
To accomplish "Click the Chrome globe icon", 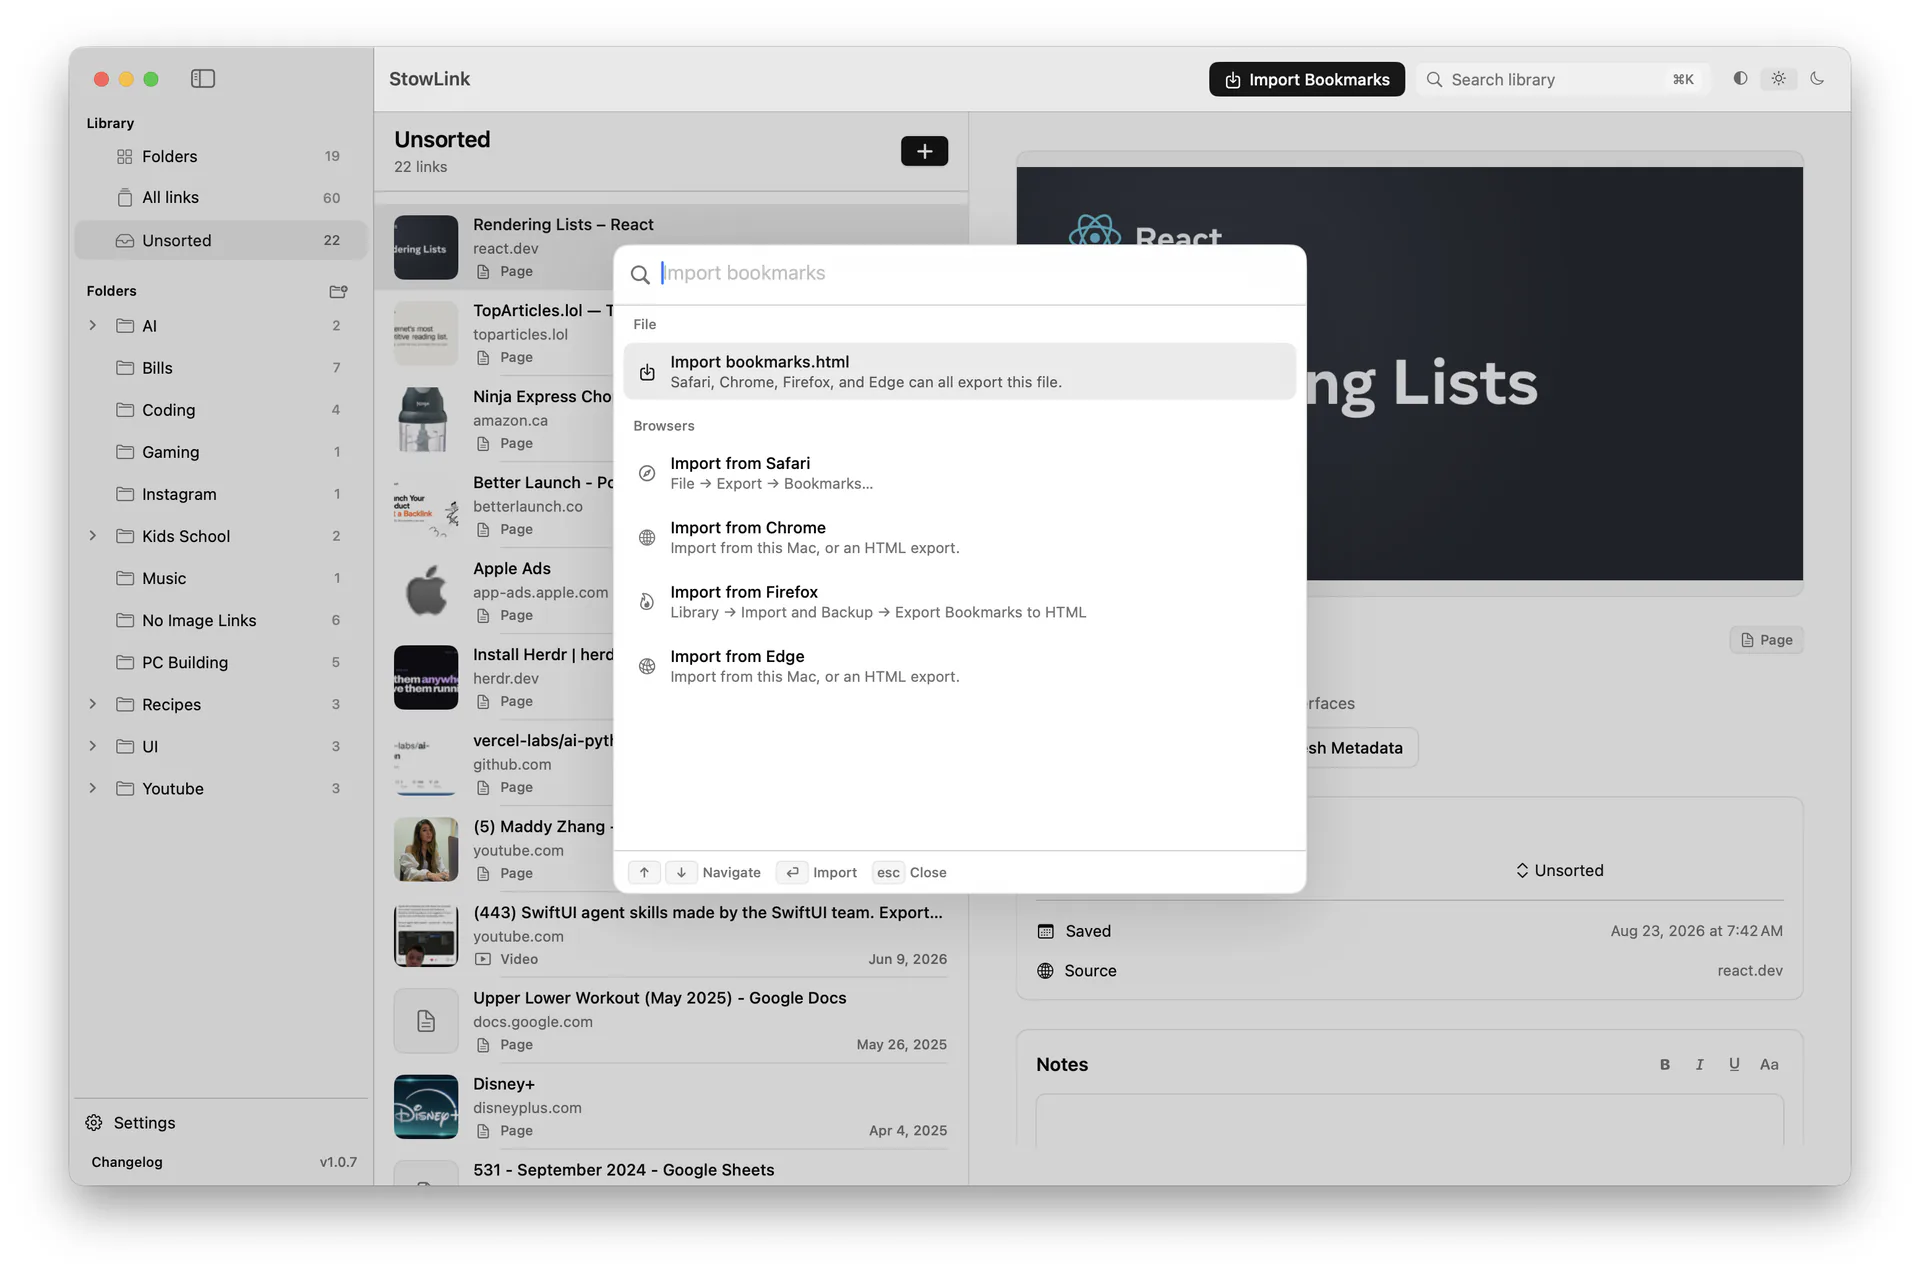I will click(647, 538).
